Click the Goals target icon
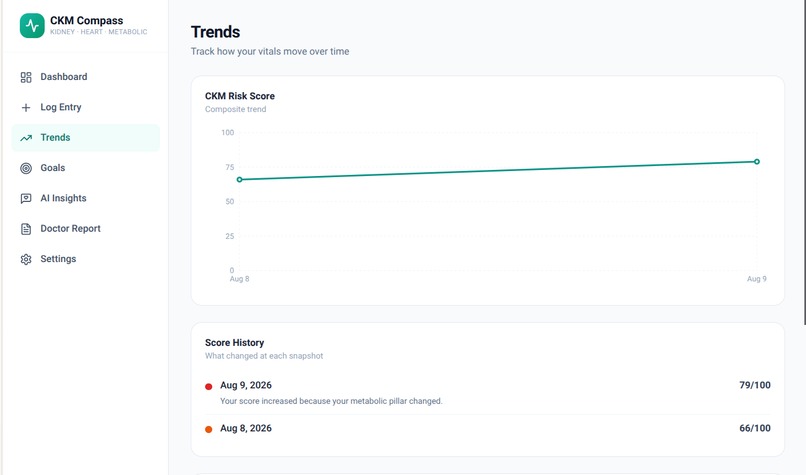This screenshot has height=475, width=806. pos(26,168)
